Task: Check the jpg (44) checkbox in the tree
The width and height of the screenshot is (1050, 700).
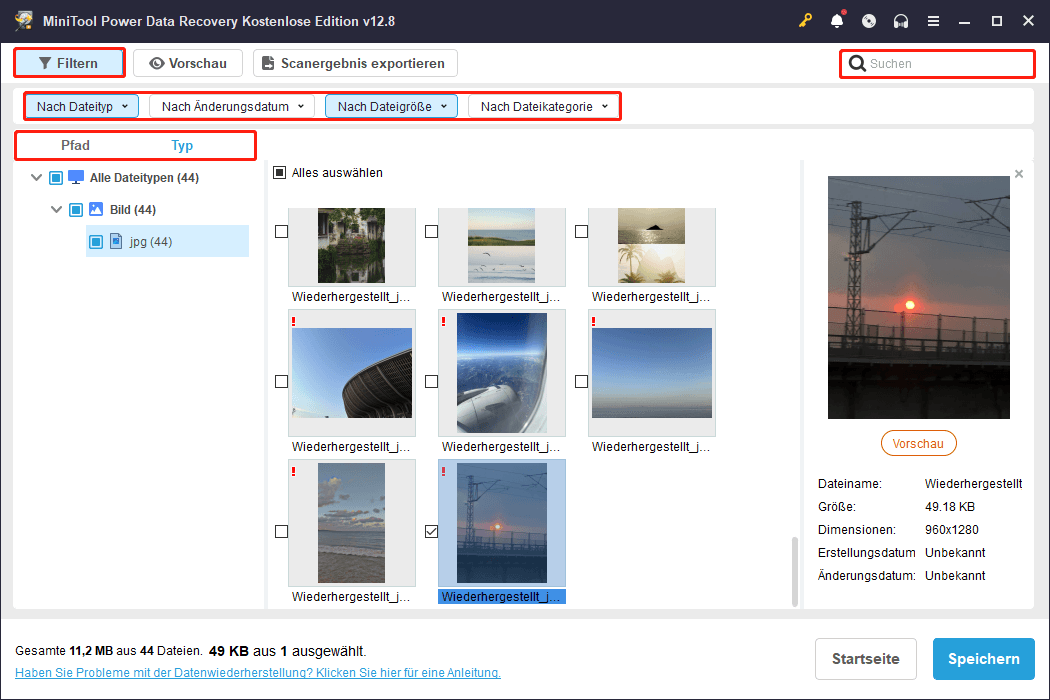Action: (96, 241)
